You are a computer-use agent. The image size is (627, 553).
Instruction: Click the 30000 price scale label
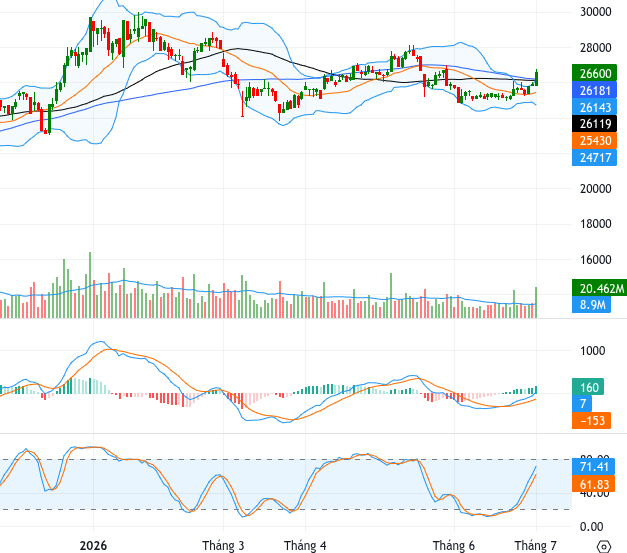(x=595, y=12)
